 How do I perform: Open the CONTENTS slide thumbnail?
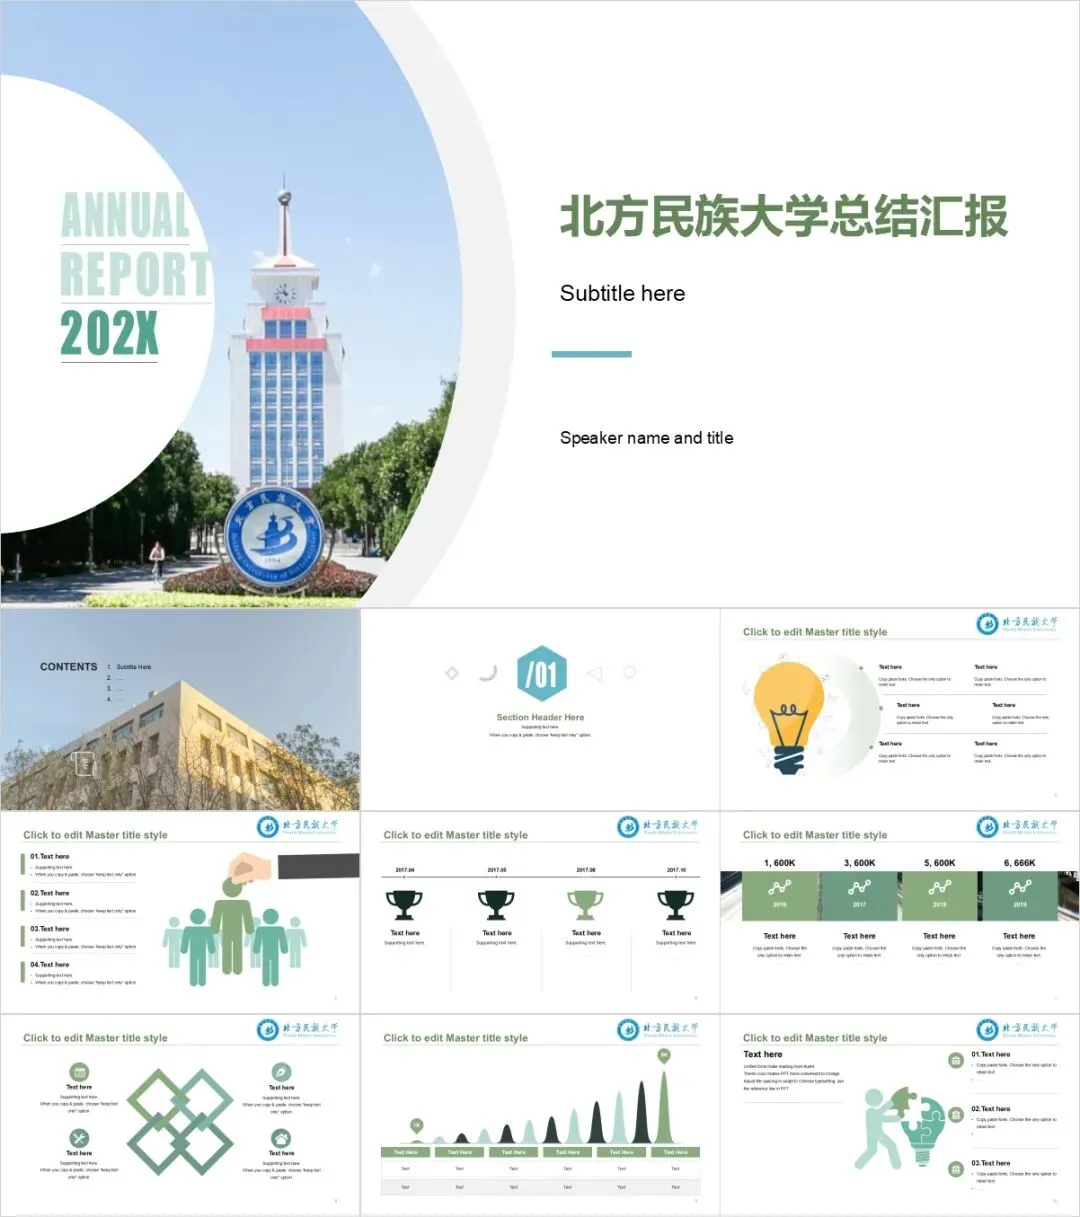click(180, 709)
